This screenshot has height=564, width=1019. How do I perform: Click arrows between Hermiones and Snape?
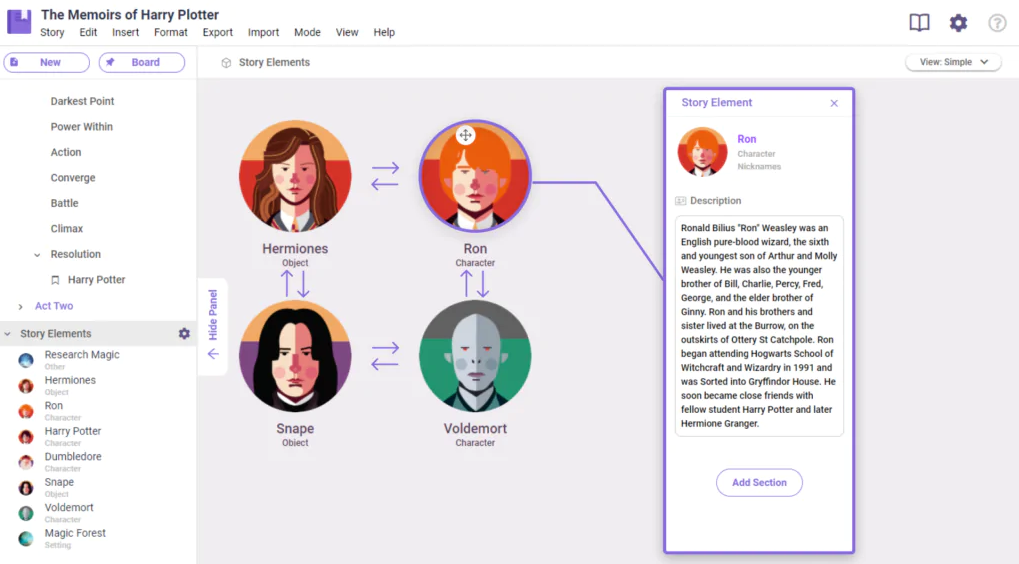point(295,284)
